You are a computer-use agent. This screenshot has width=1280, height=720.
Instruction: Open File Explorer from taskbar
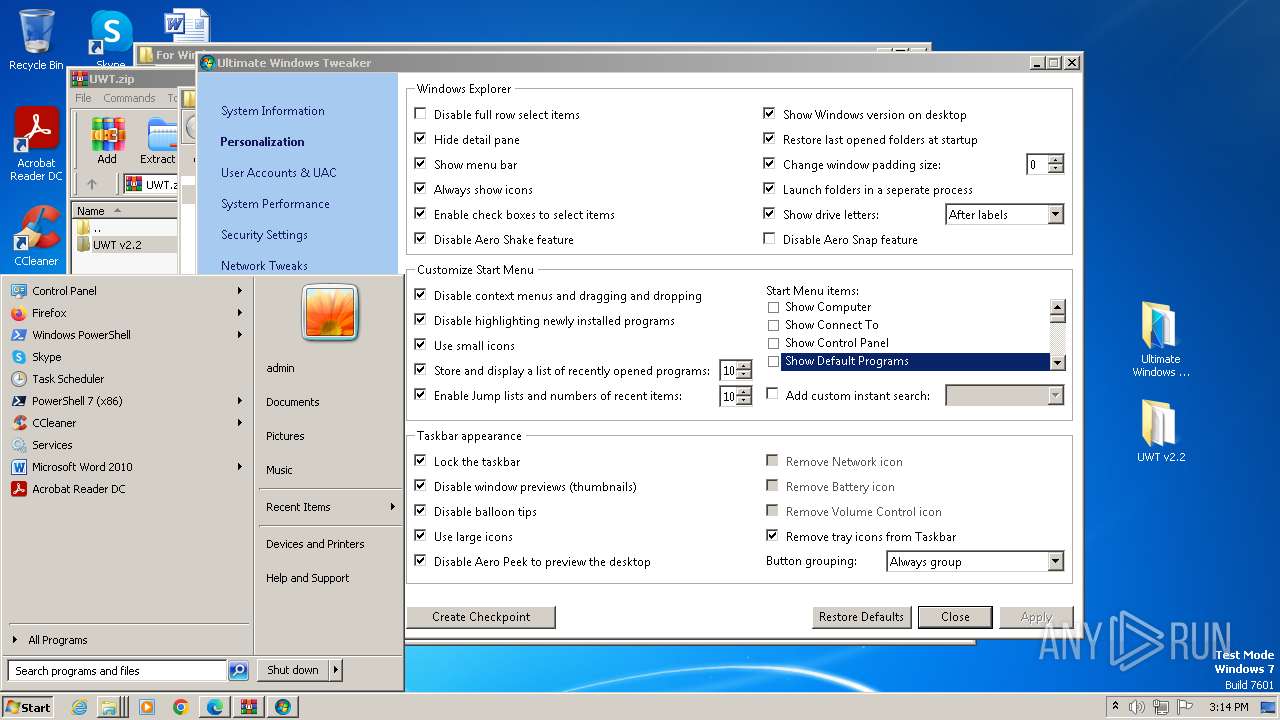click(109, 707)
